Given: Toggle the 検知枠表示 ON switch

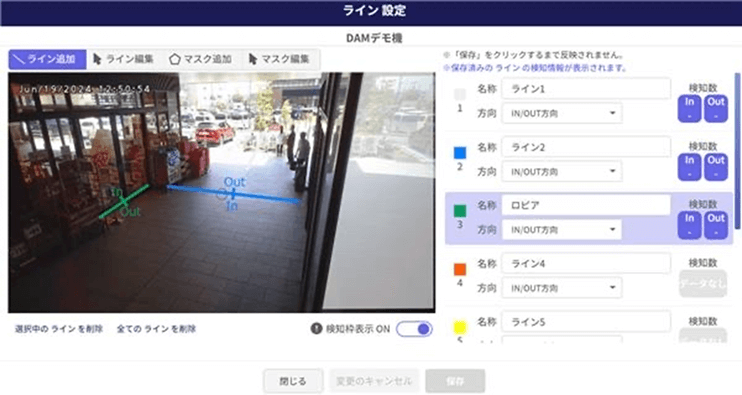Looking at the screenshot, I should tap(415, 329).
